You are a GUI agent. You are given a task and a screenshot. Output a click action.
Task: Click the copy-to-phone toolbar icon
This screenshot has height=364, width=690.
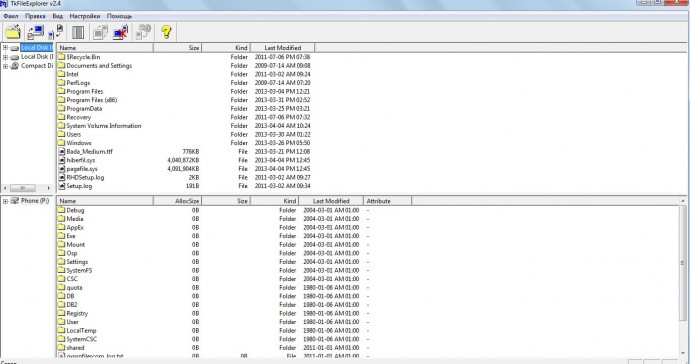56,32
